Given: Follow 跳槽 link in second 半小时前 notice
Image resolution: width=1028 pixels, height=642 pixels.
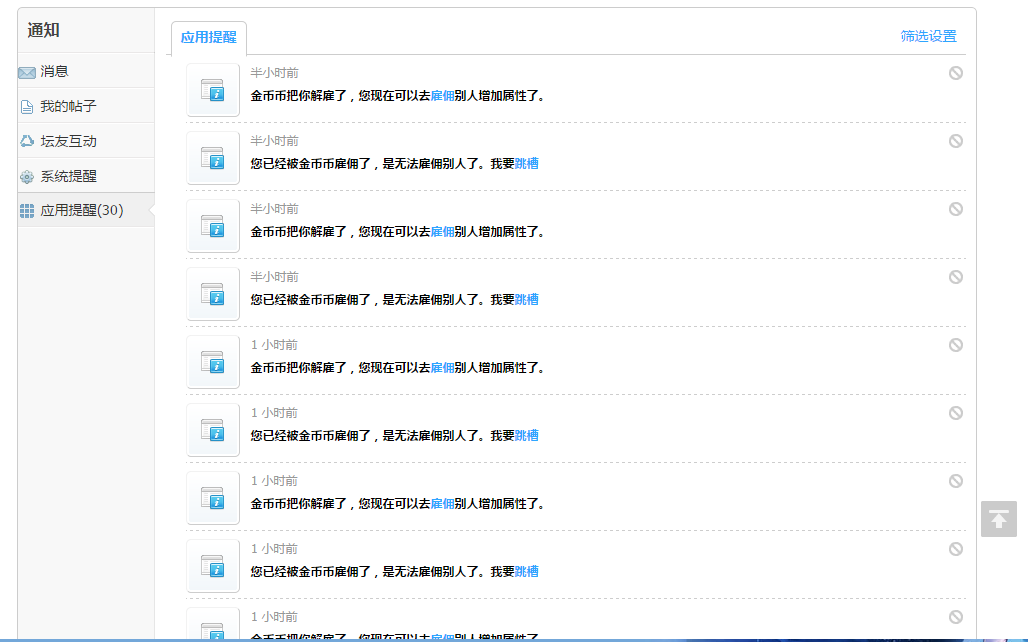Looking at the screenshot, I should point(526,300).
